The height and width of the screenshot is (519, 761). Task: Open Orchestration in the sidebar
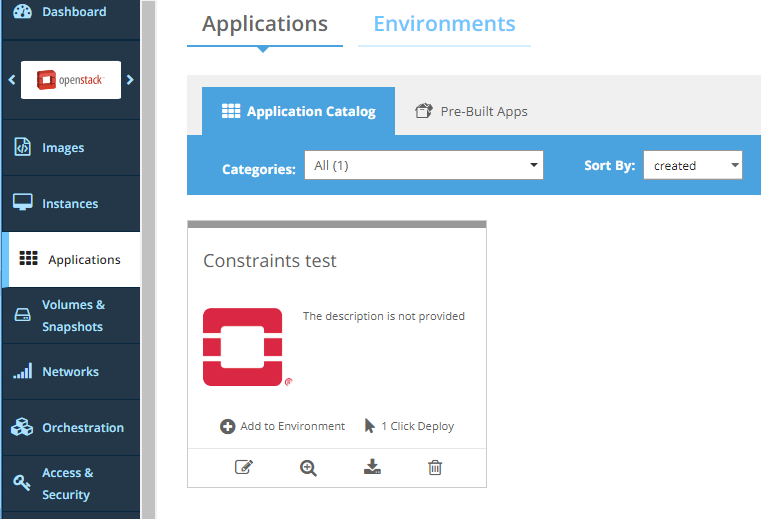(82, 428)
